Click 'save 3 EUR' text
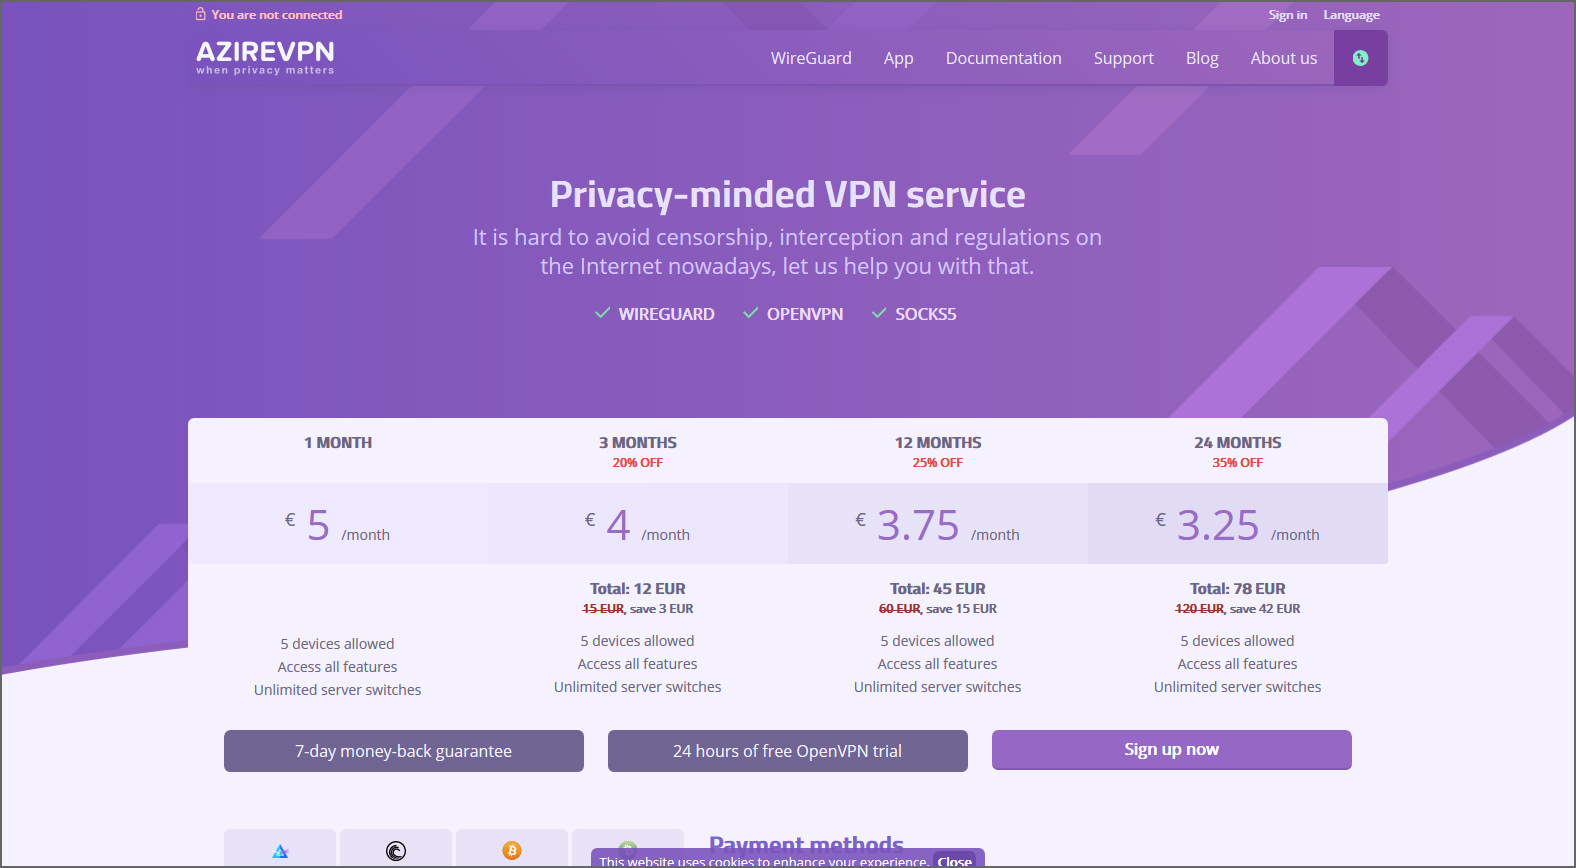The width and height of the screenshot is (1576, 868). tap(662, 609)
